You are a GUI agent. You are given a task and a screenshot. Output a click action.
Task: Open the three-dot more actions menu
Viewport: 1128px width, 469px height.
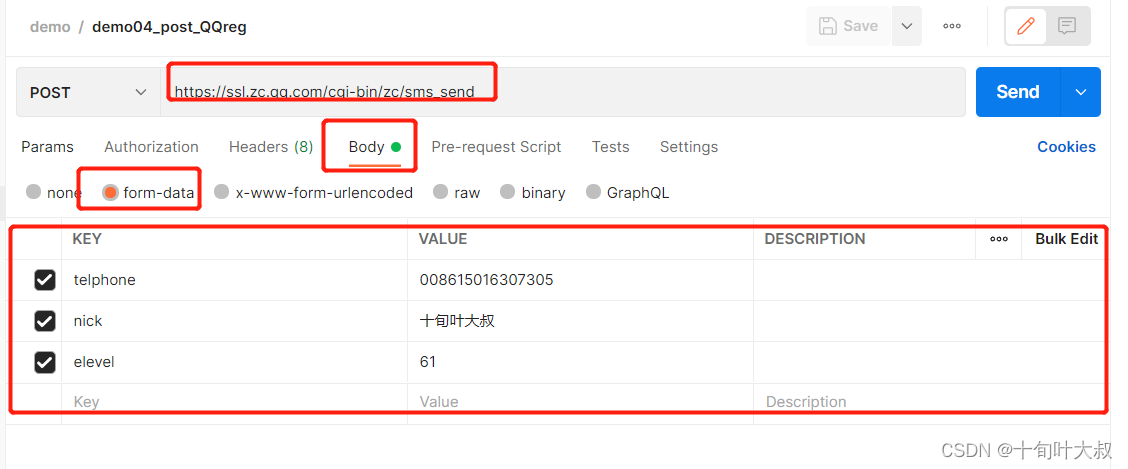pos(952,26)
